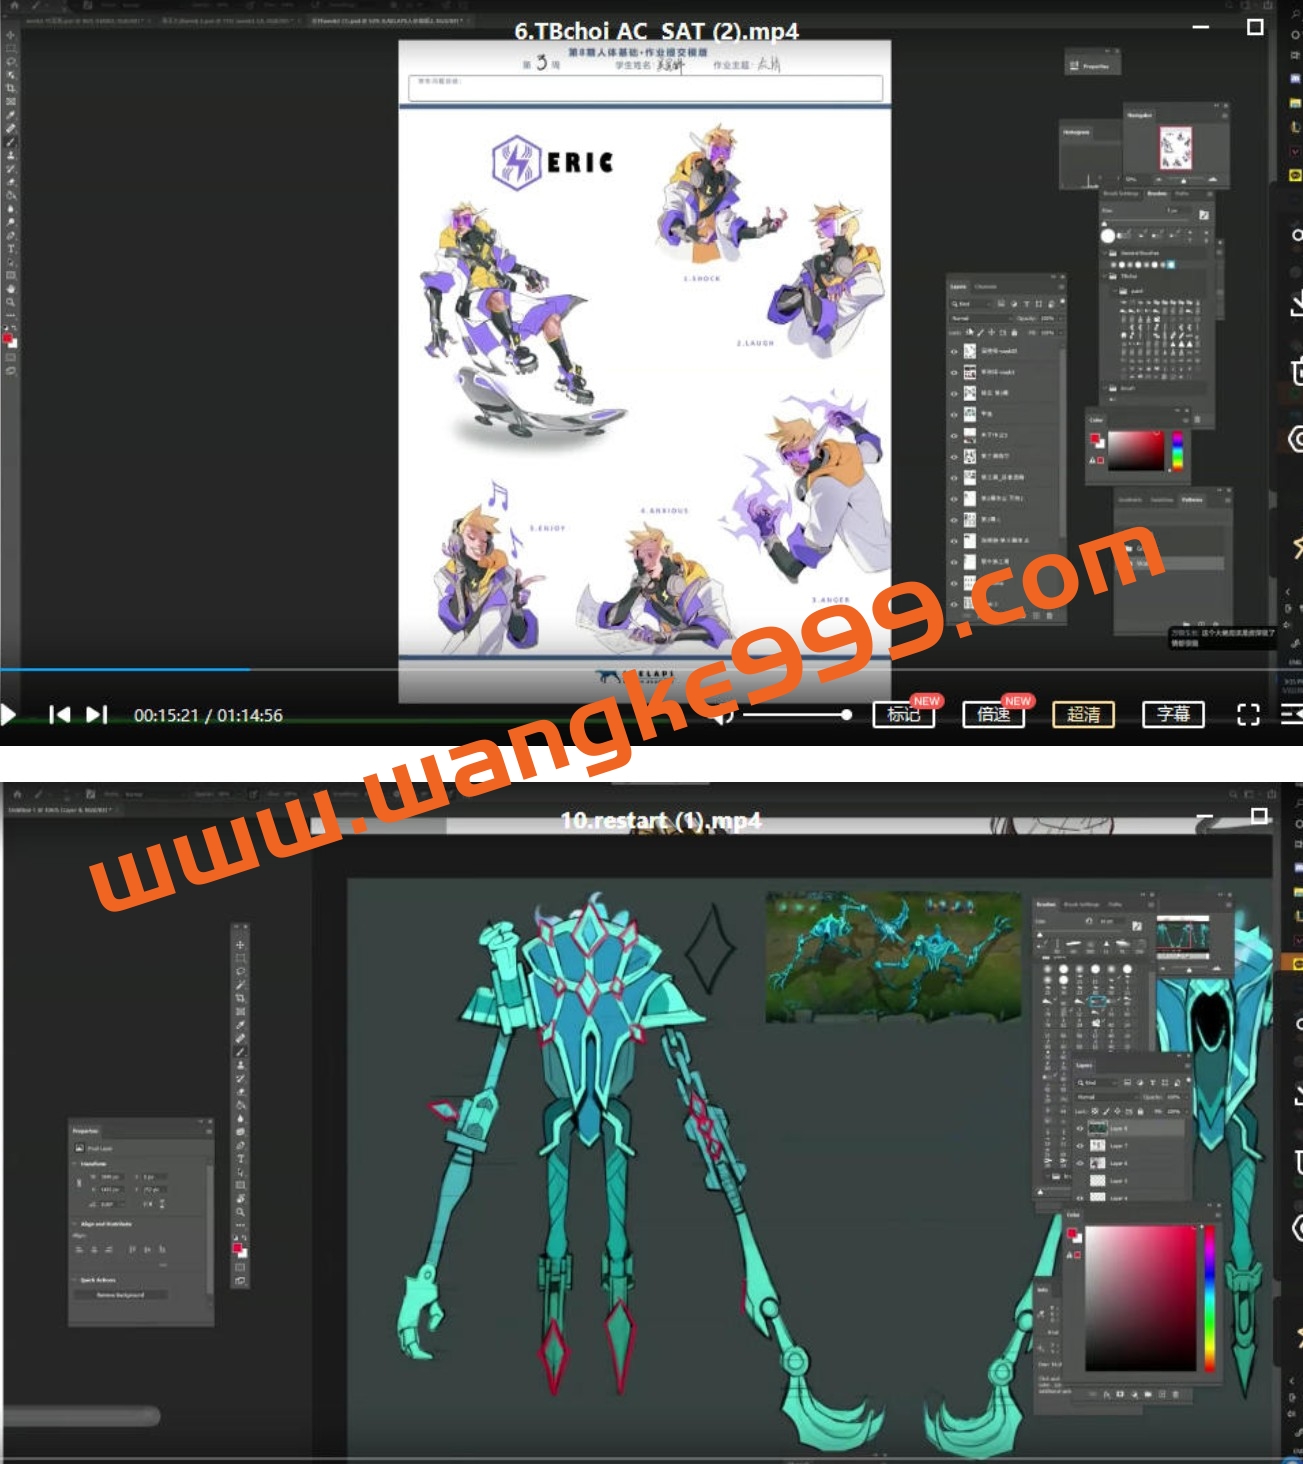The image size is (1303, 1464).
Task: Toggle visibility of Layer 4
Action: (1080, 1197)
